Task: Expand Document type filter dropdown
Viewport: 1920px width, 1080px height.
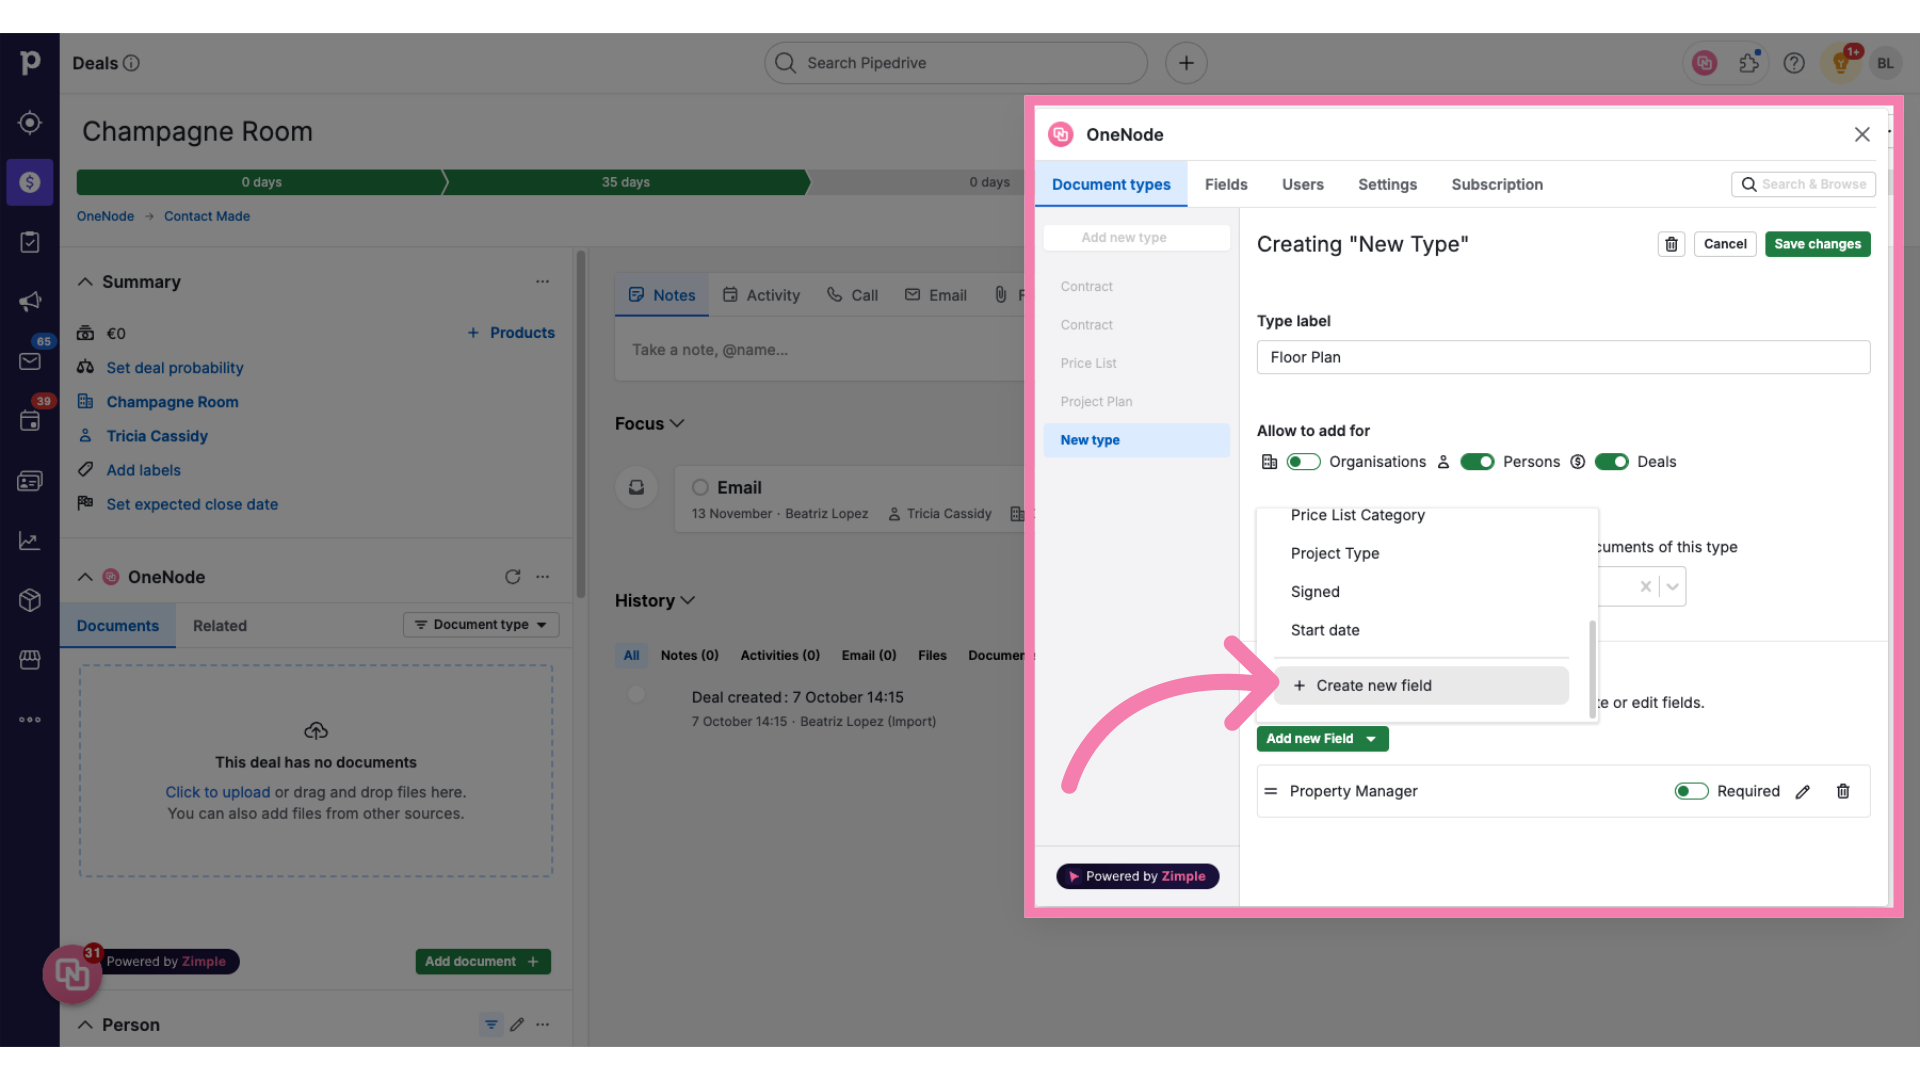Action: coord(480,625)
